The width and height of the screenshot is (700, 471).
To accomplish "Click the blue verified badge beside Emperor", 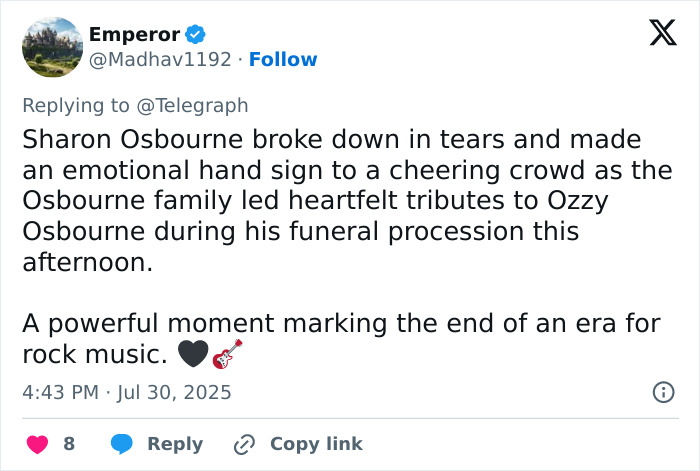I will 197,34.
